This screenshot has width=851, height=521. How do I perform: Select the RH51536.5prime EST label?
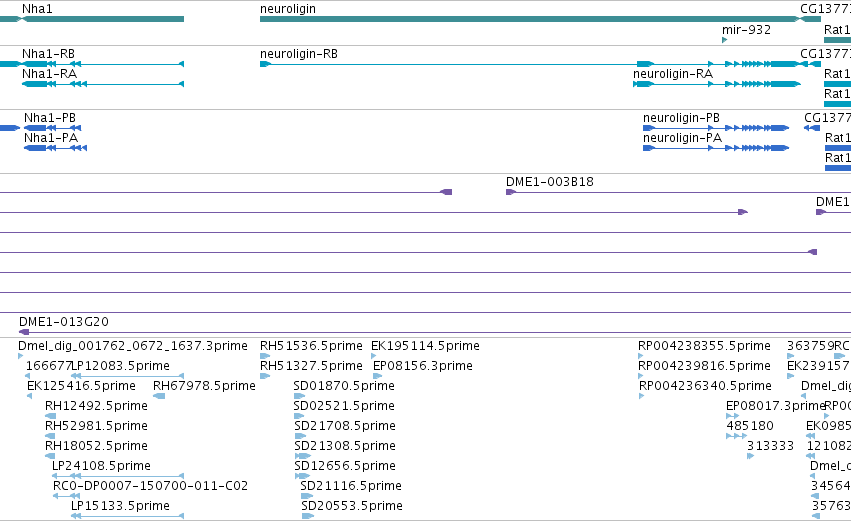click(x=311, y=346)
